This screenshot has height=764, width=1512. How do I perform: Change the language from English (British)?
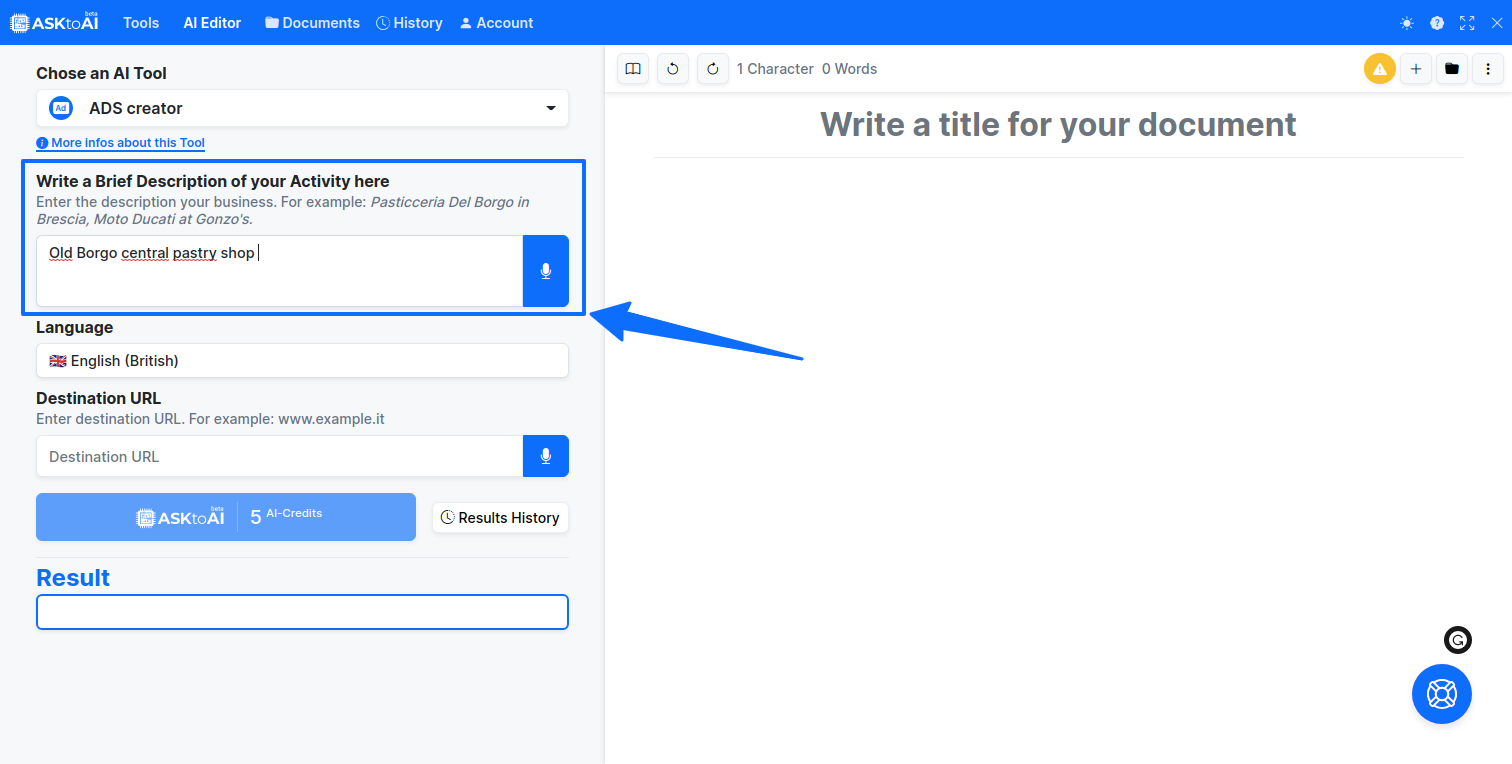pos(302,360)
